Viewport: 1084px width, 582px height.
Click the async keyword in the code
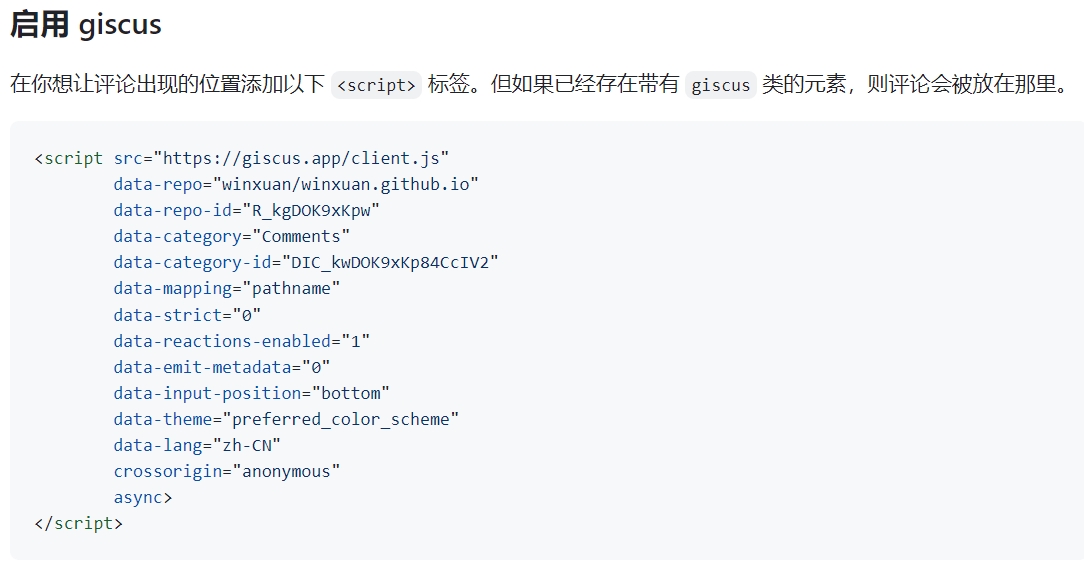[138, 497]
